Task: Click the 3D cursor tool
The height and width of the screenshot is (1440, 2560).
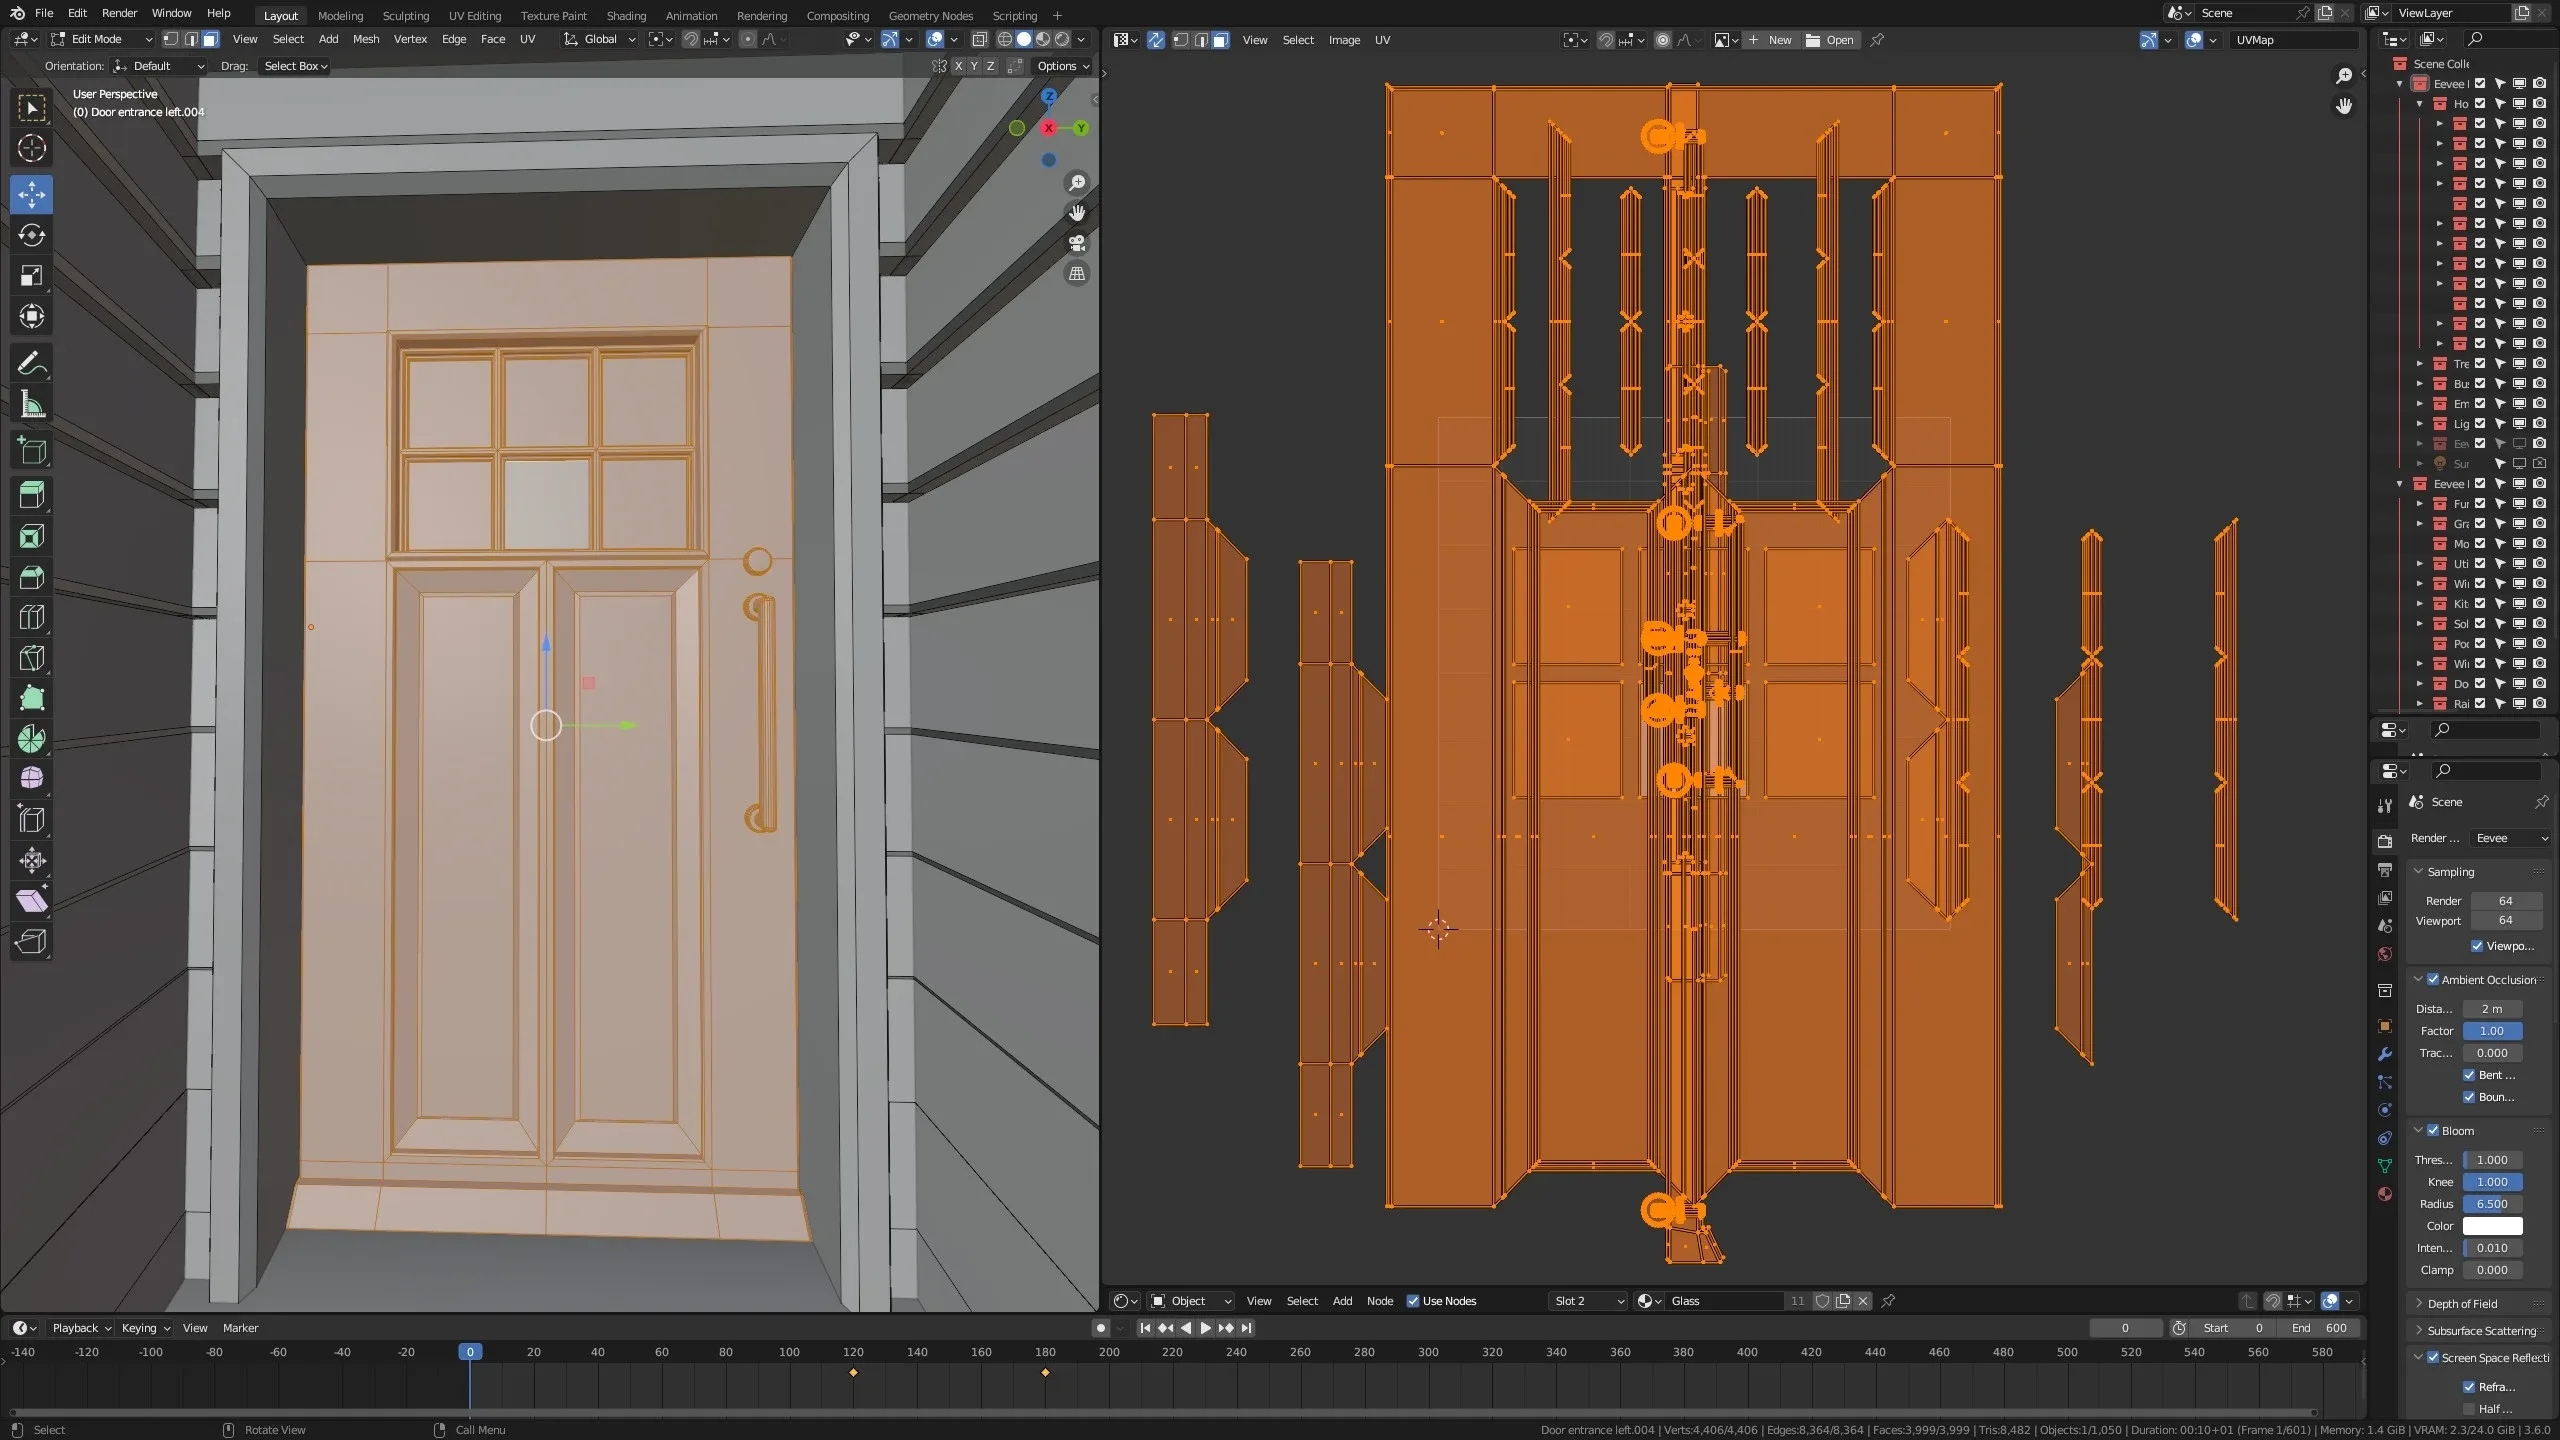Action: [x=31, y=148]
